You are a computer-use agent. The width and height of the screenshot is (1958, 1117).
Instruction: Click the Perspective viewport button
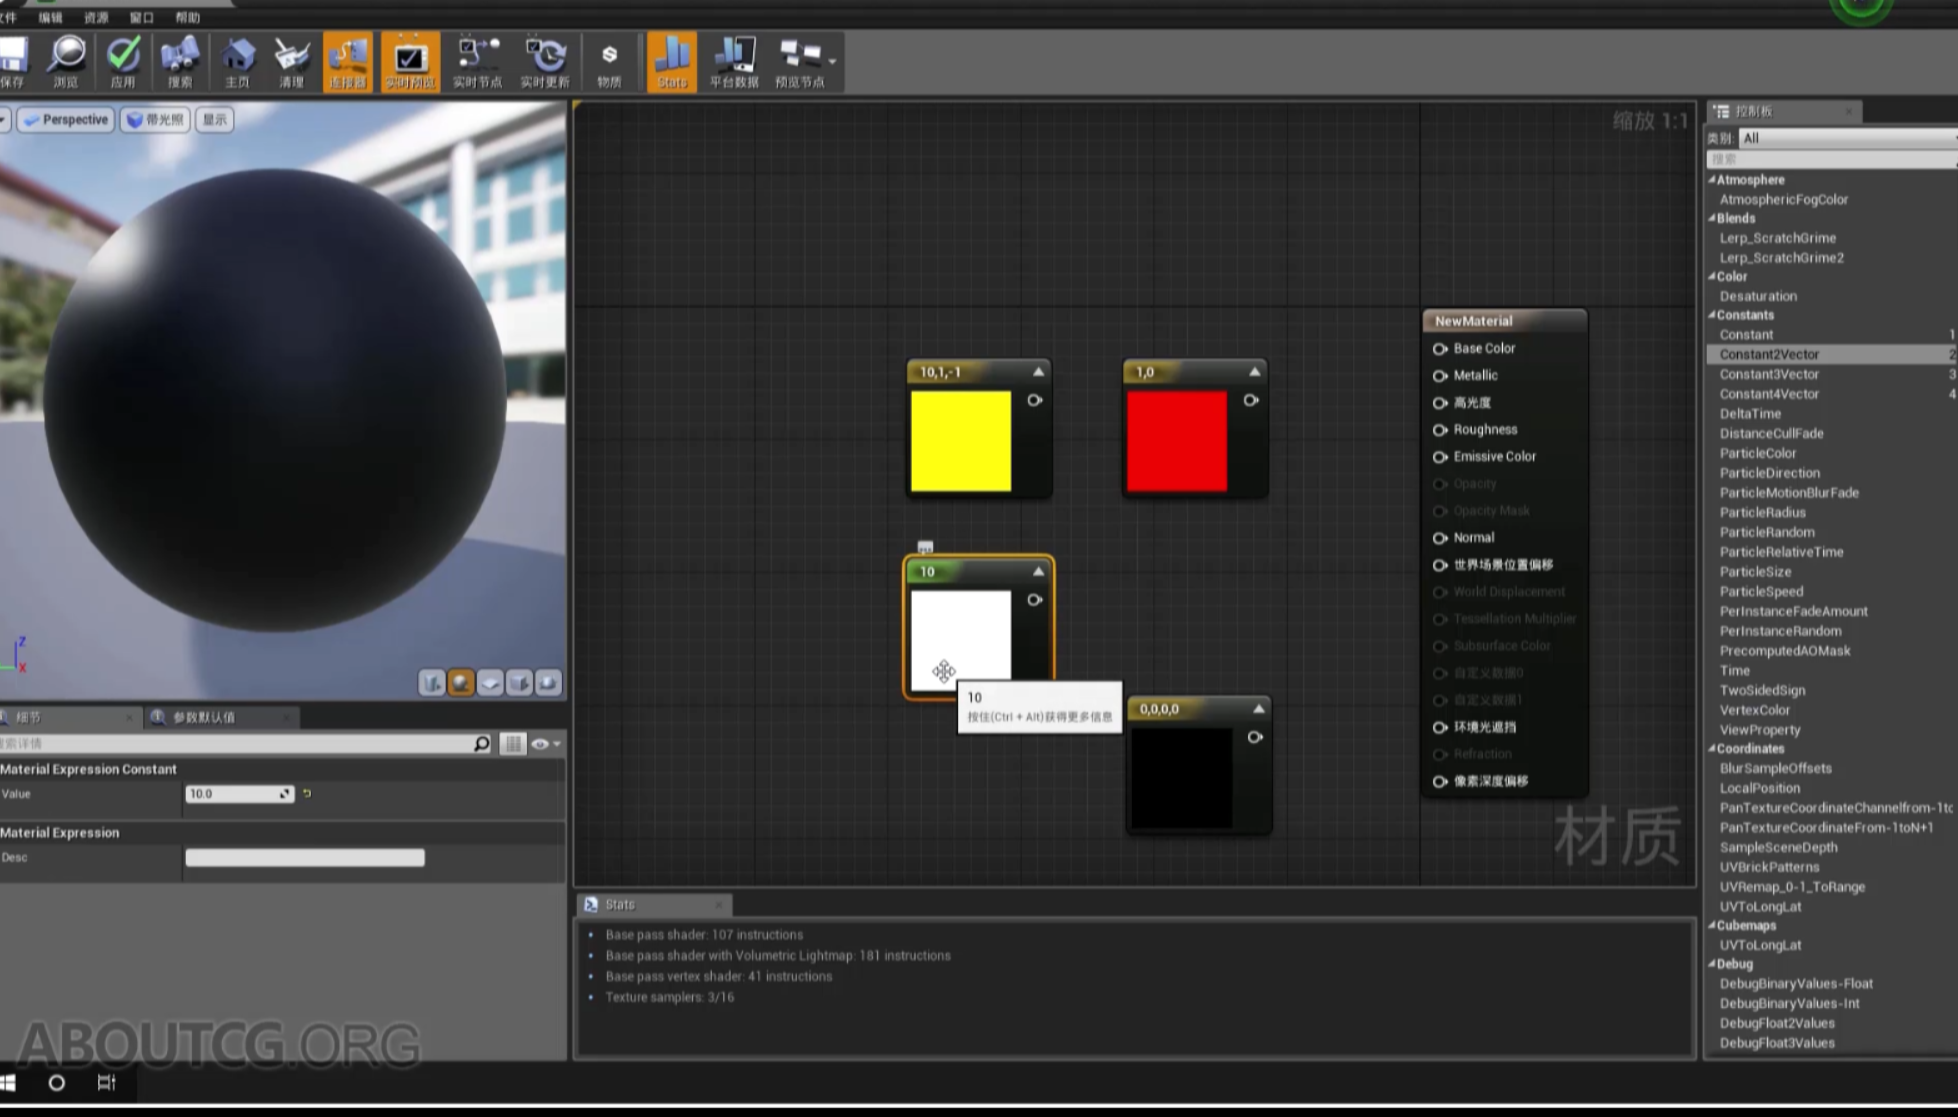[66, 119]
